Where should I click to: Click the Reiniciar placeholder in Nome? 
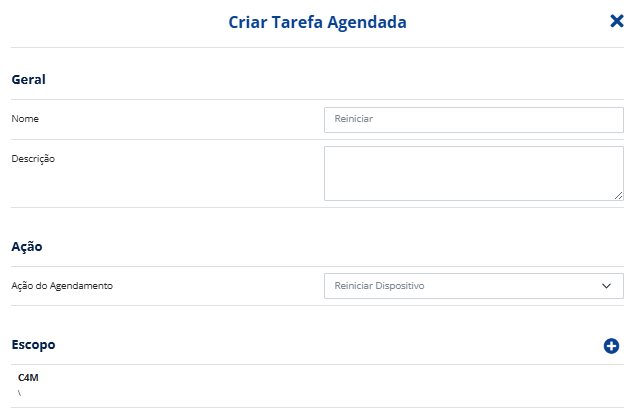(354, 119)
